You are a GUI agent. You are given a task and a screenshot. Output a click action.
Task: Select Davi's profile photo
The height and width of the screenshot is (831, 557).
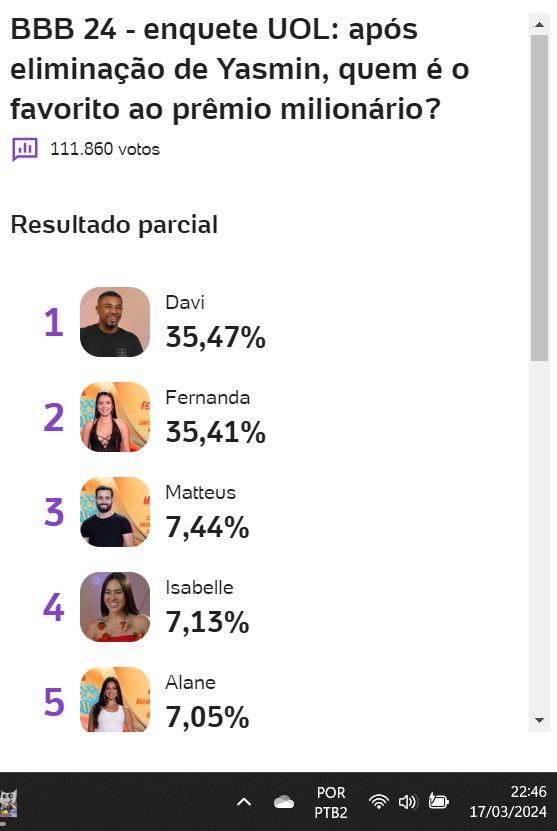(115, 322)
